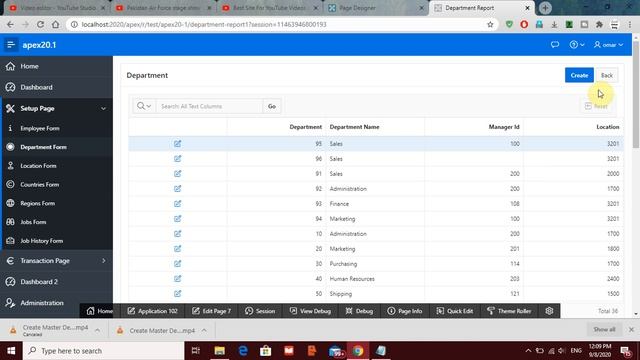Switch to Video editor YouTube Studio tab
The height and width of the screenshot is (360, 640).
click(57, 8)
